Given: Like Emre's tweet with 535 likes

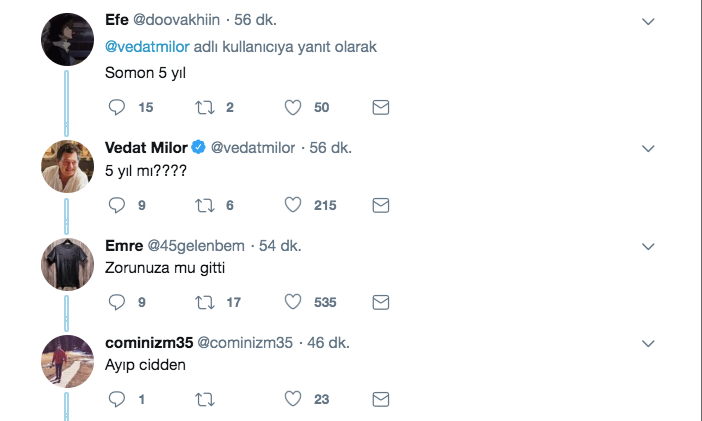Looking at the screenshot, I should 293,302.
